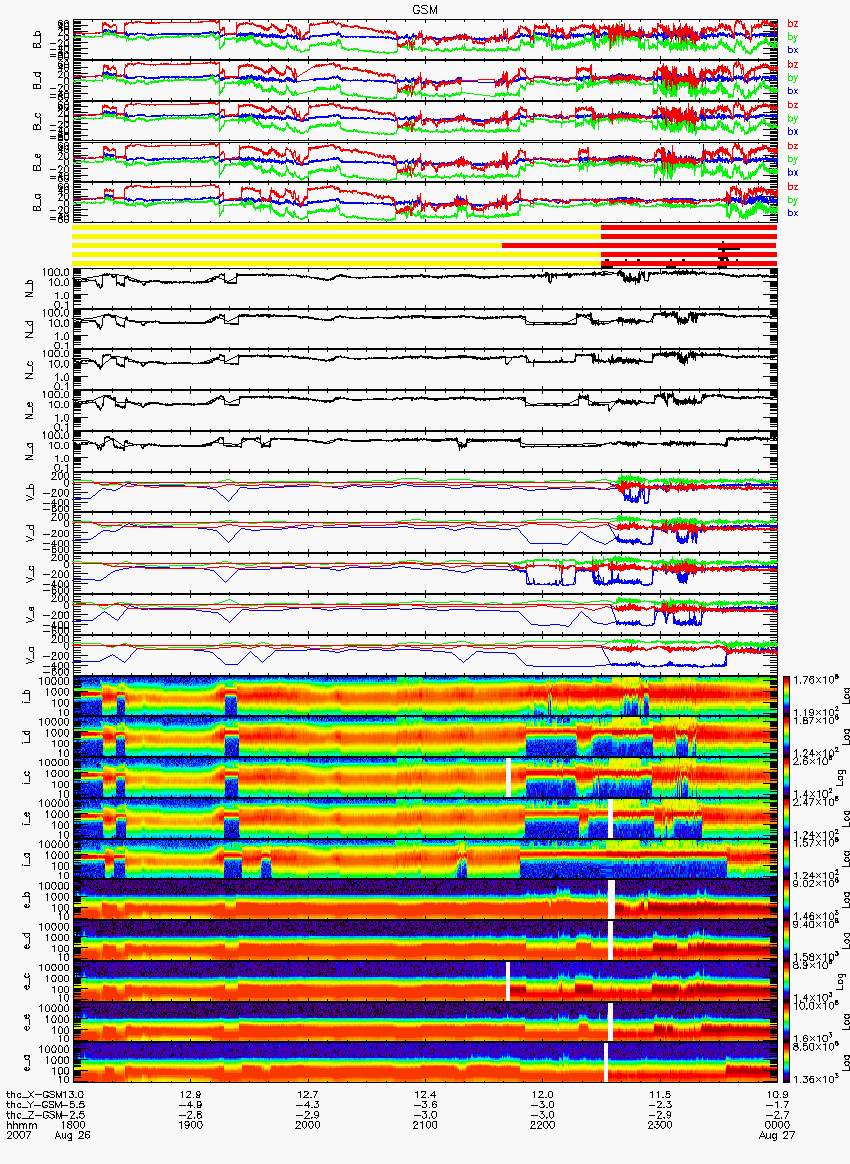Click the color bar beside i_b spectrogram
The image size is (850, 1164).
[784, 696]
